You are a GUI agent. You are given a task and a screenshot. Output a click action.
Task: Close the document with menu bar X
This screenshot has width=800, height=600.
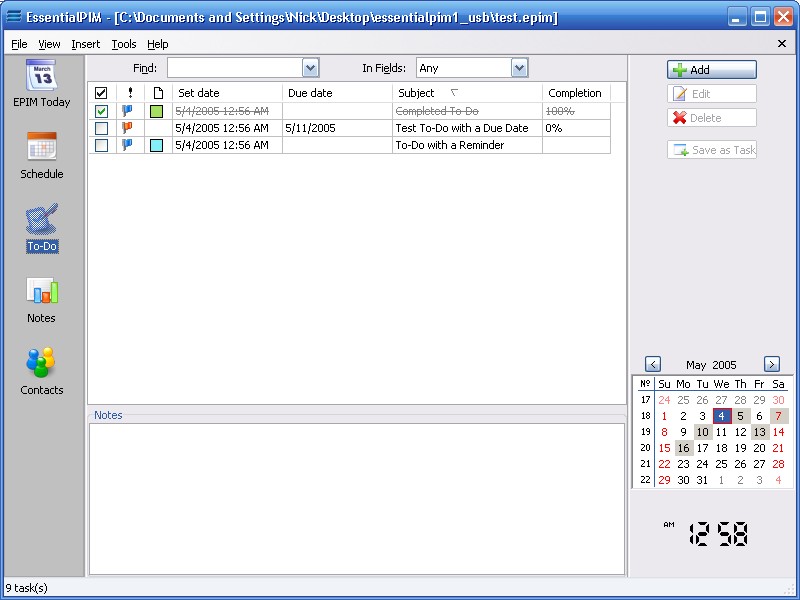[x=782, y=44]
